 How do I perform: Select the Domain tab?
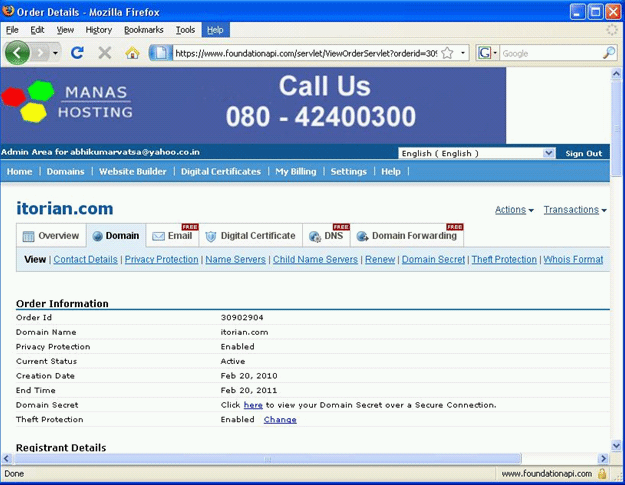(116, 236)
